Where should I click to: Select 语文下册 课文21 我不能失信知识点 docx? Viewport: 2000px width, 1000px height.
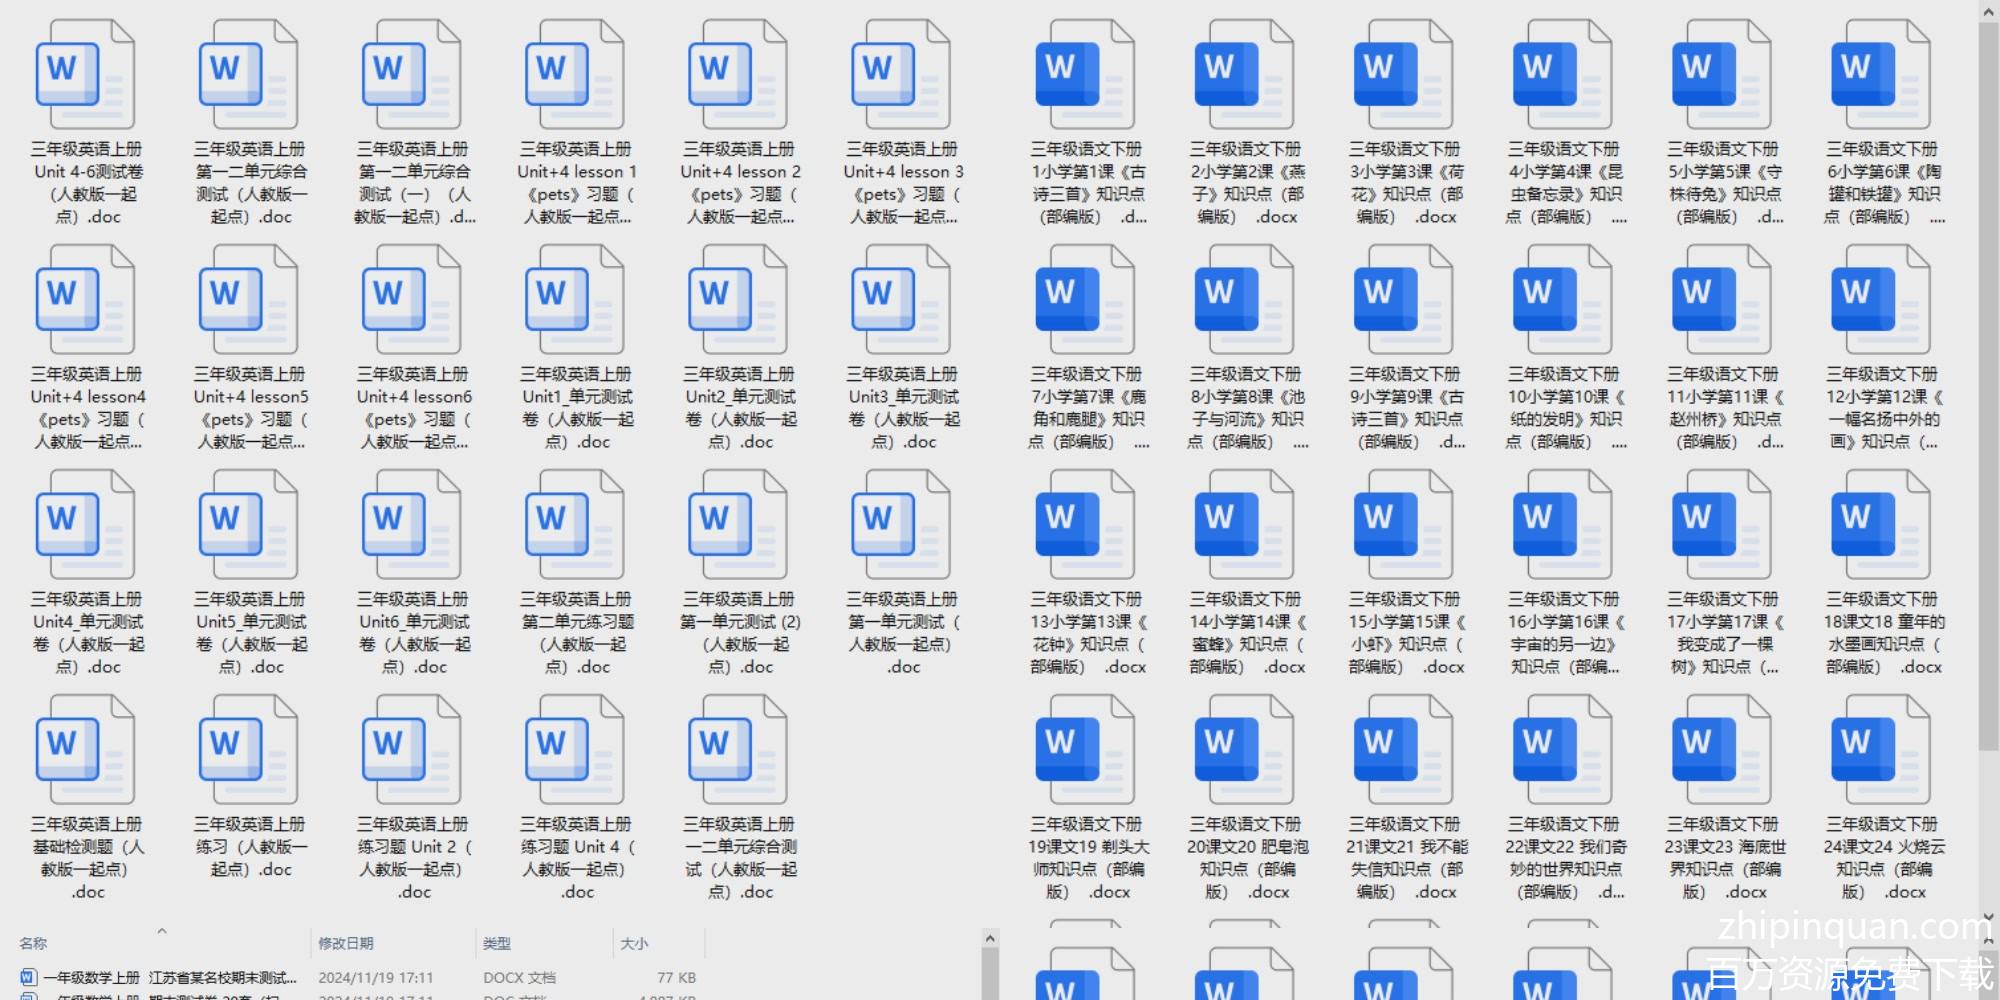pyautogui.click(x=1403, y=749)
